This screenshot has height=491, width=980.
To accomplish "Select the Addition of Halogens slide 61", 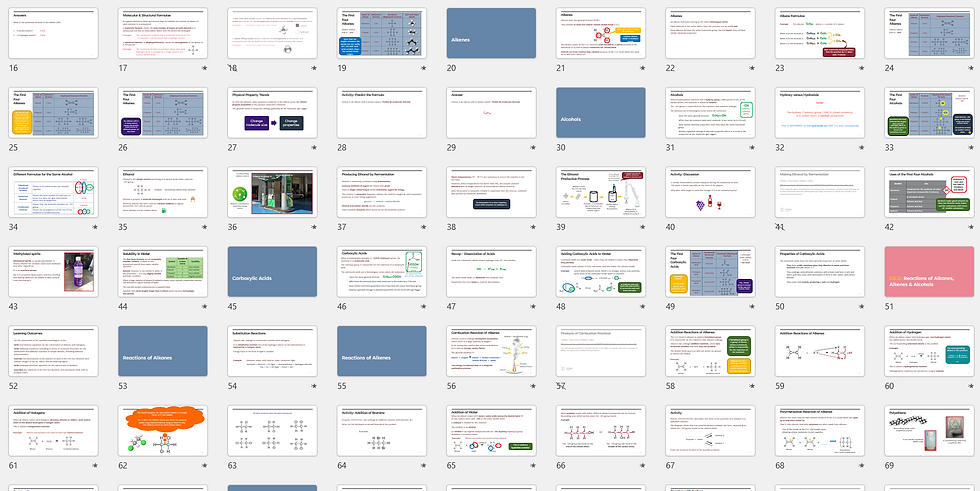I will point(53,430).
